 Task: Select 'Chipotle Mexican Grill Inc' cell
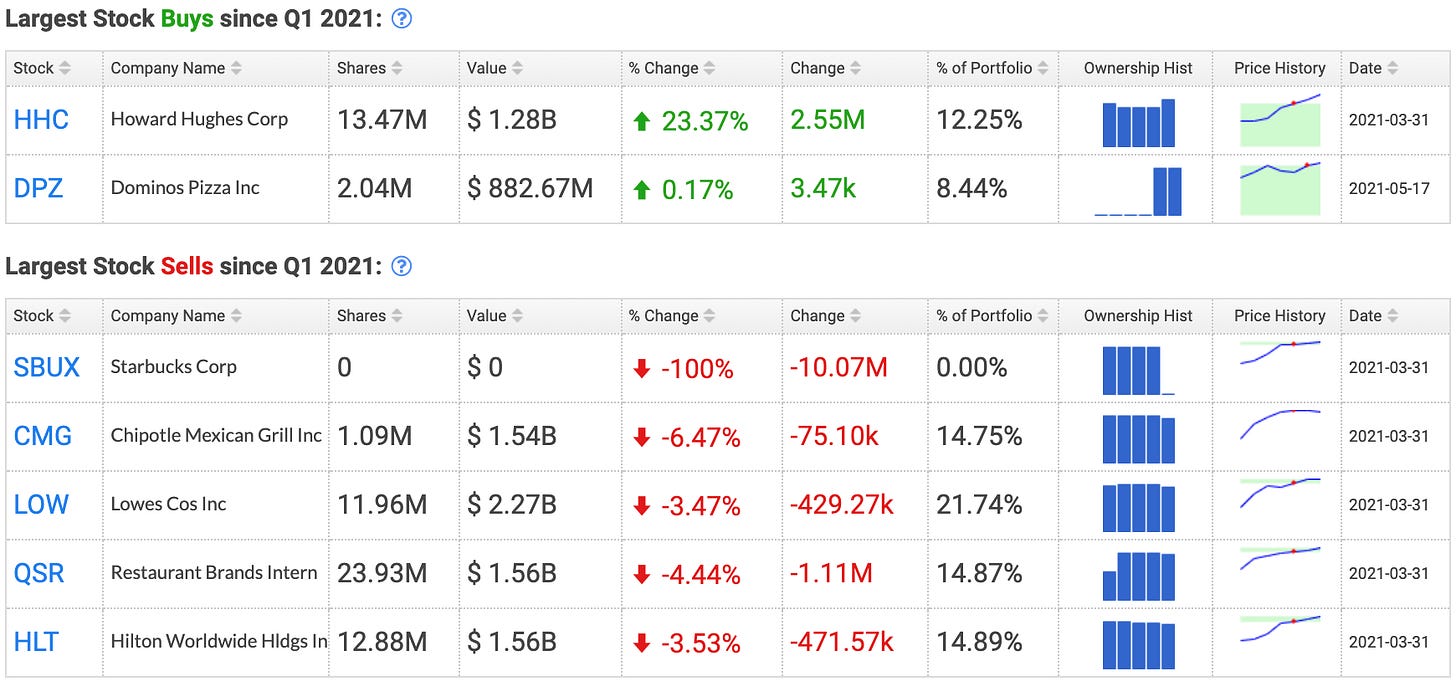216,436
